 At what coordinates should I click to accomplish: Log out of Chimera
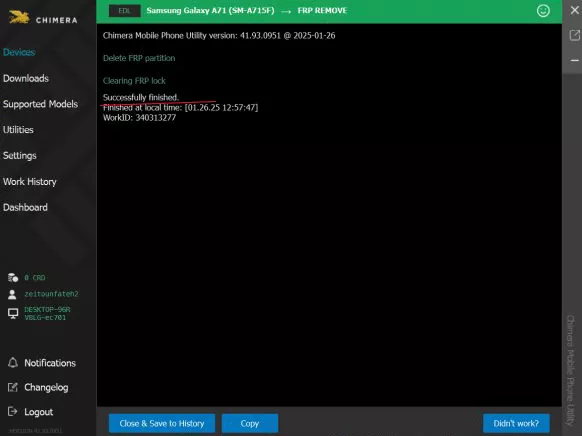pyautogui.click(x=39, y=412)
